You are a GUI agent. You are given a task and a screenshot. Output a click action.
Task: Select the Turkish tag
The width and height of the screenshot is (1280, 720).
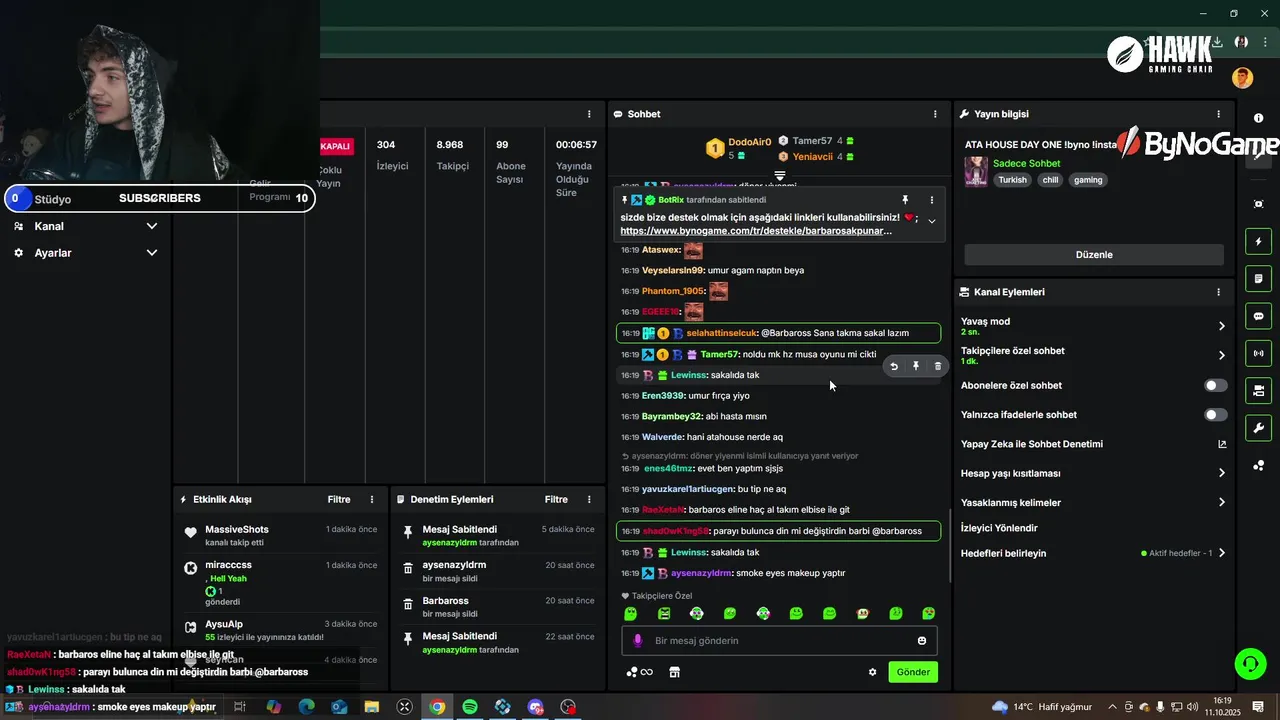(x=1012, y=180)
